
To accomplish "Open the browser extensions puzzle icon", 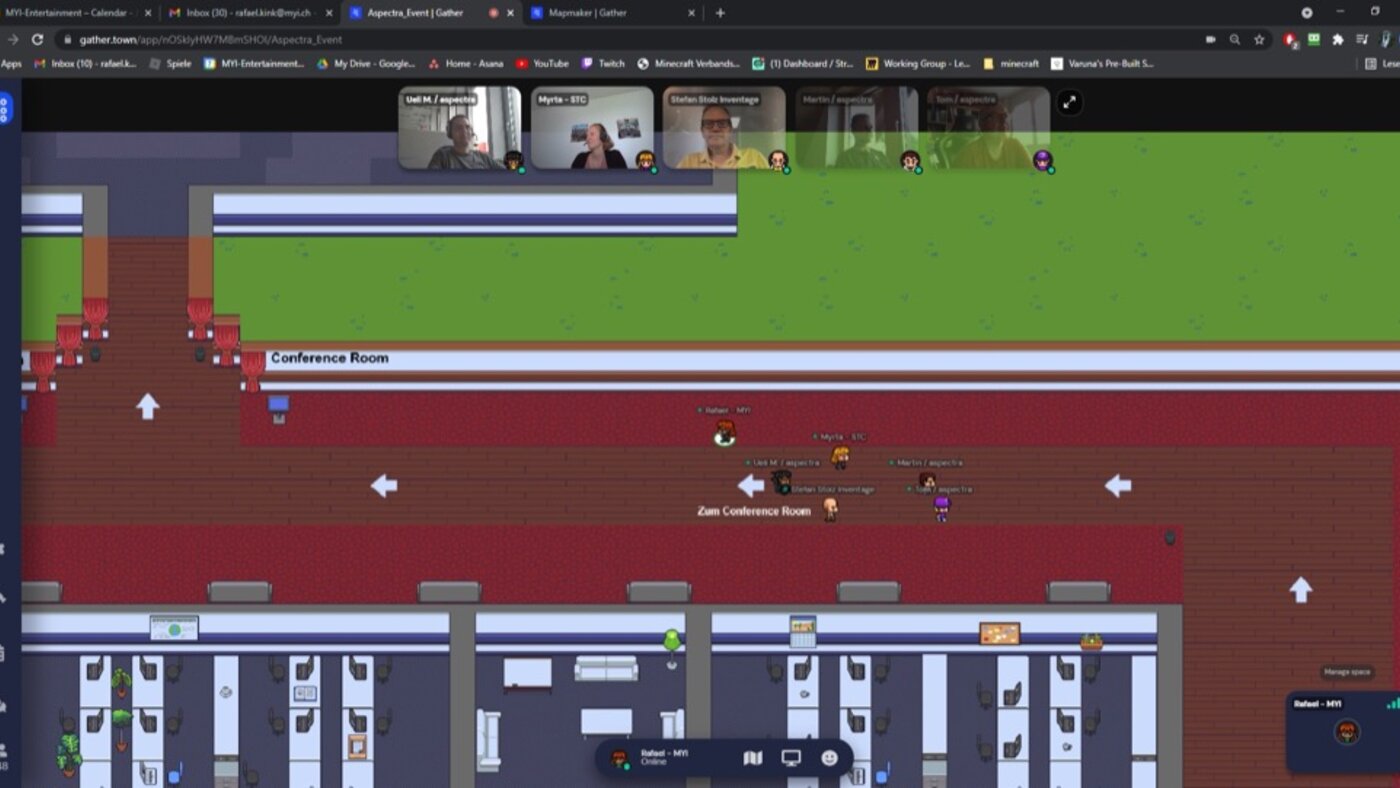I will pyautogui.click(x=1337, y=39).
